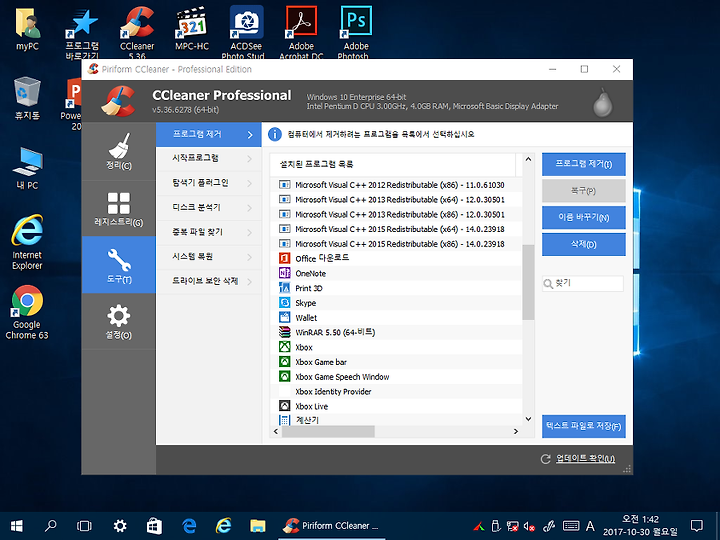Open the Adobe Acrobat DC desktop shortcut
The width and height of the screenshot is (720, 540).
301,32
